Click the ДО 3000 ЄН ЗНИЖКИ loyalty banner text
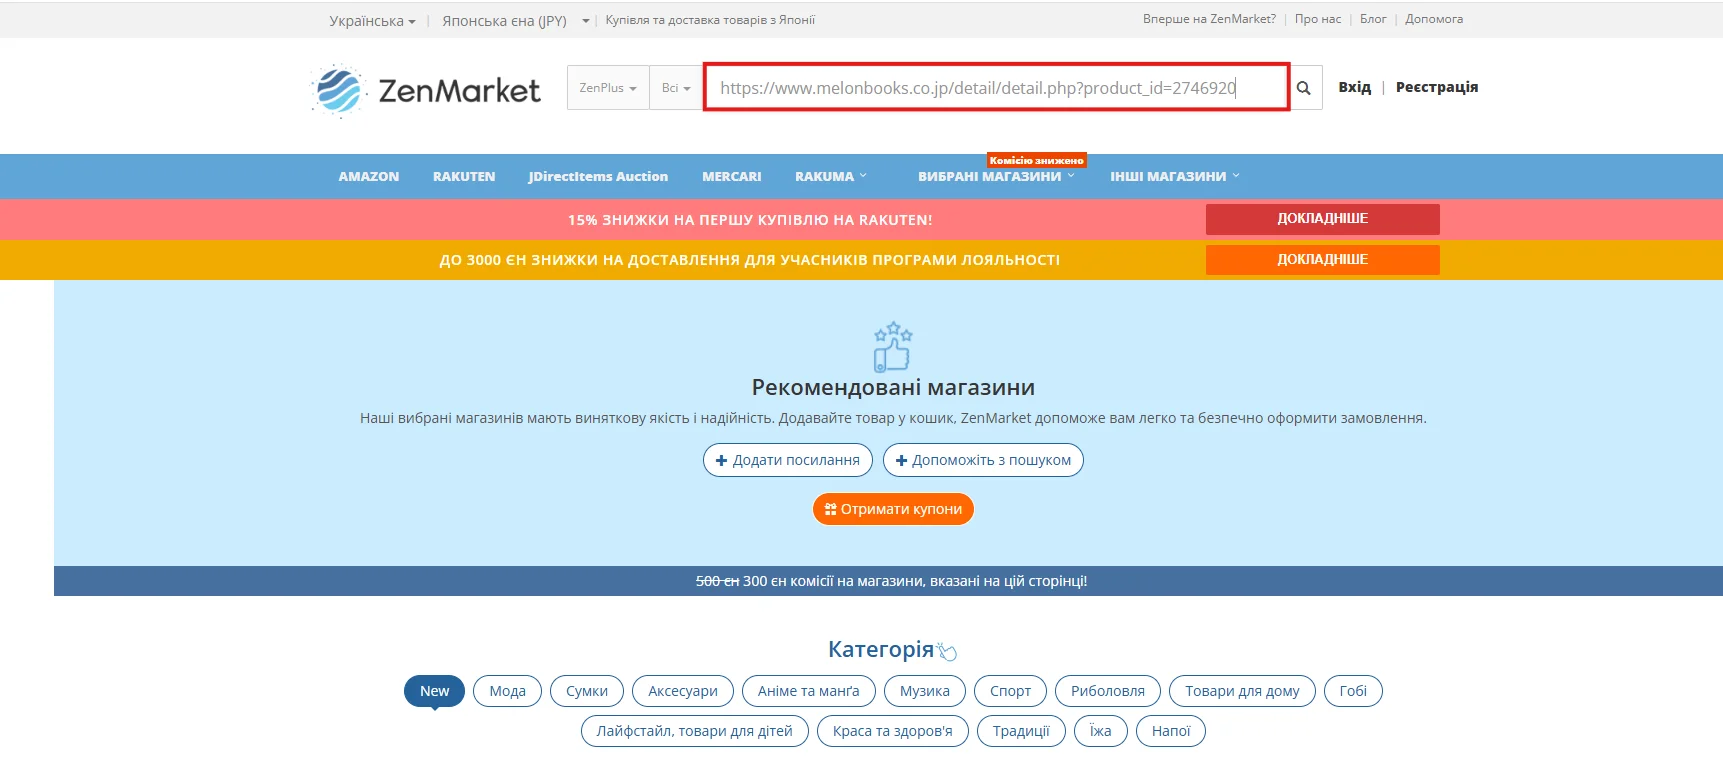1723x783 pixels. point(750,260)
